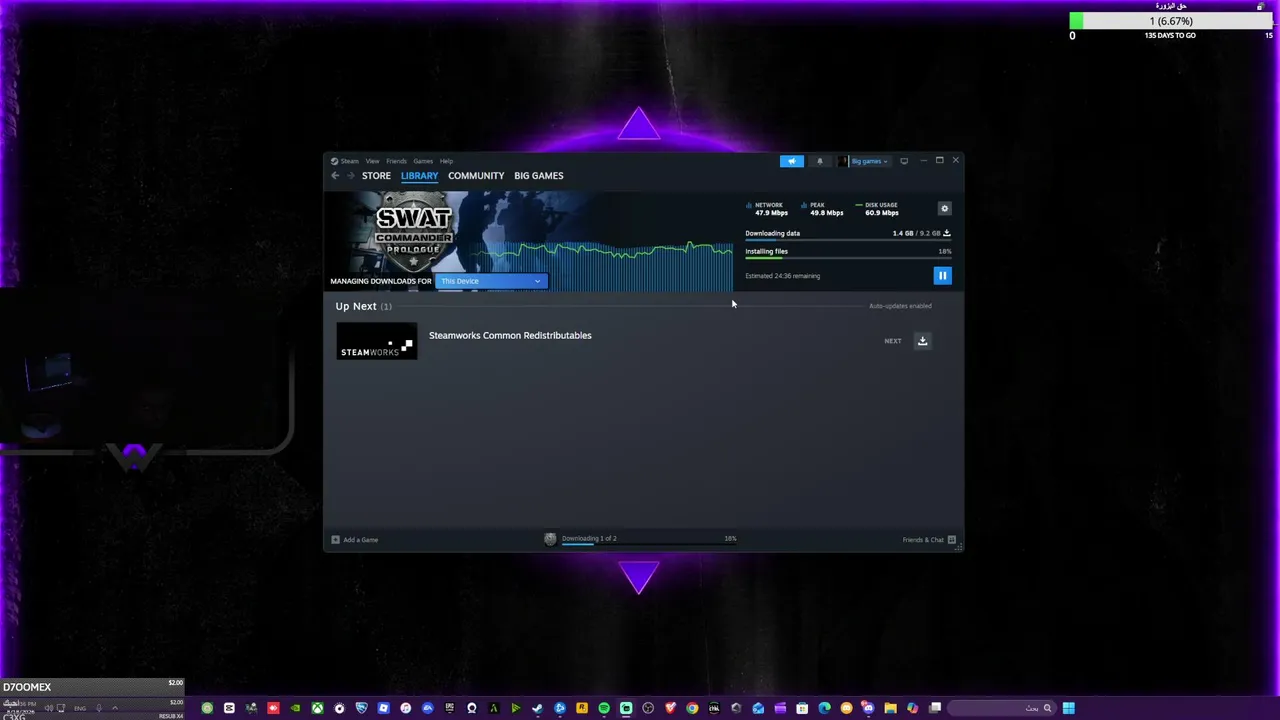Click the PEAK 49.8 Mbps stat
Viewport: 1280px width, 720px height.
(823, 209)
